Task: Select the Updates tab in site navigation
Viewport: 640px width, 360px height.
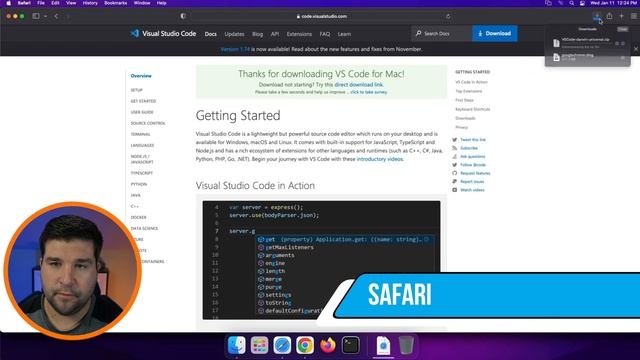Action: 234,34
